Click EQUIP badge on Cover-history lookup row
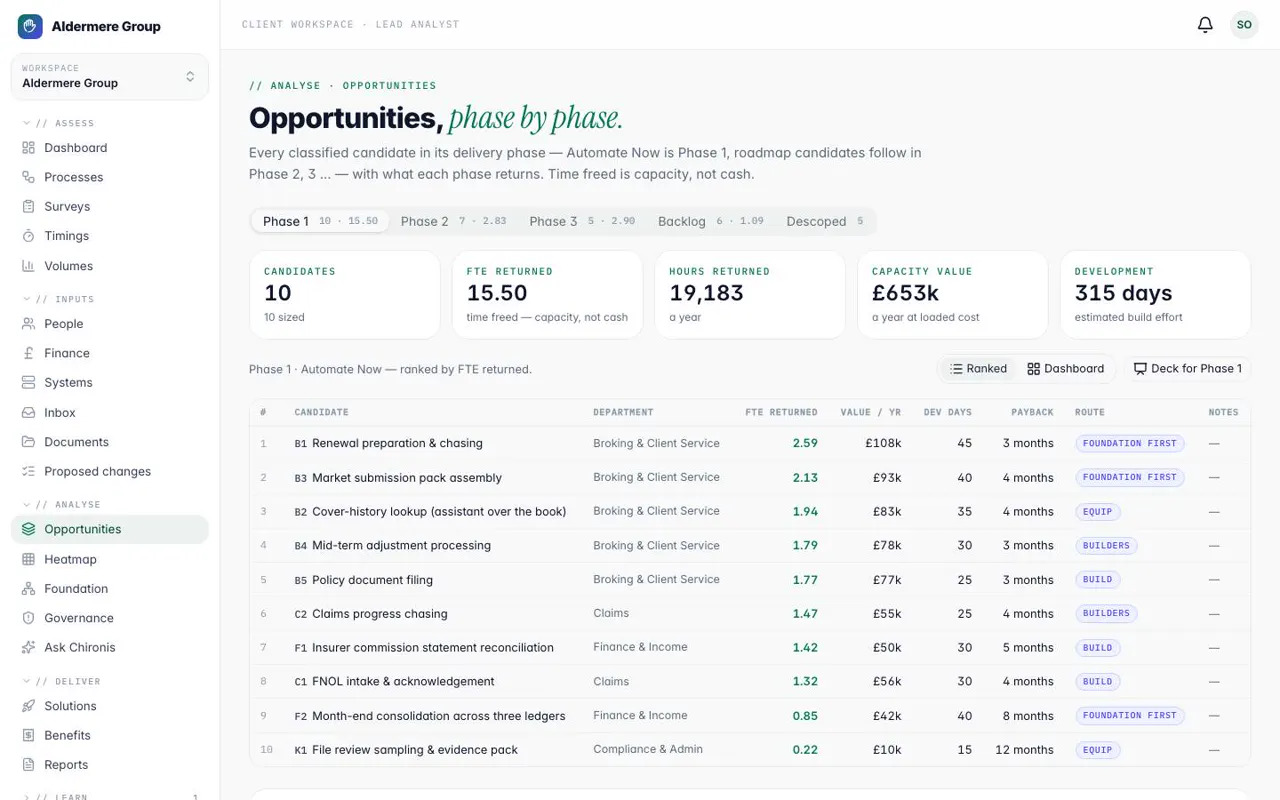1280x800 pixels. [x=1097, y=511]
